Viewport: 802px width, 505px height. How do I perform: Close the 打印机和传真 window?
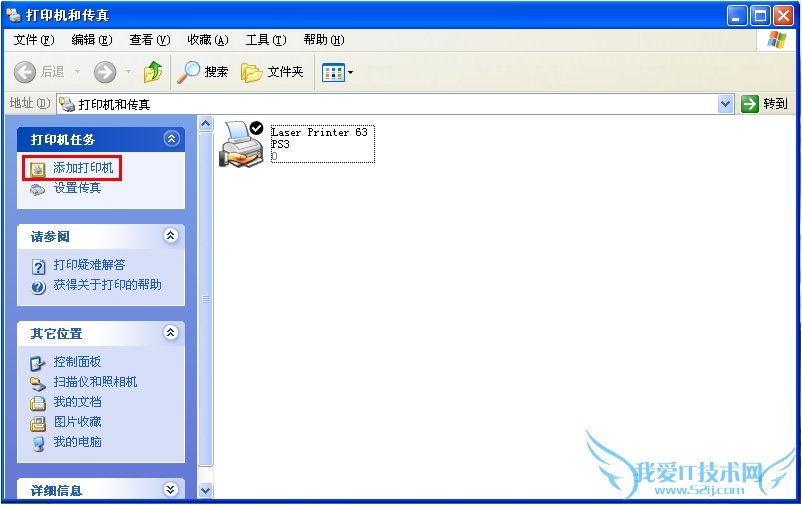783,16
